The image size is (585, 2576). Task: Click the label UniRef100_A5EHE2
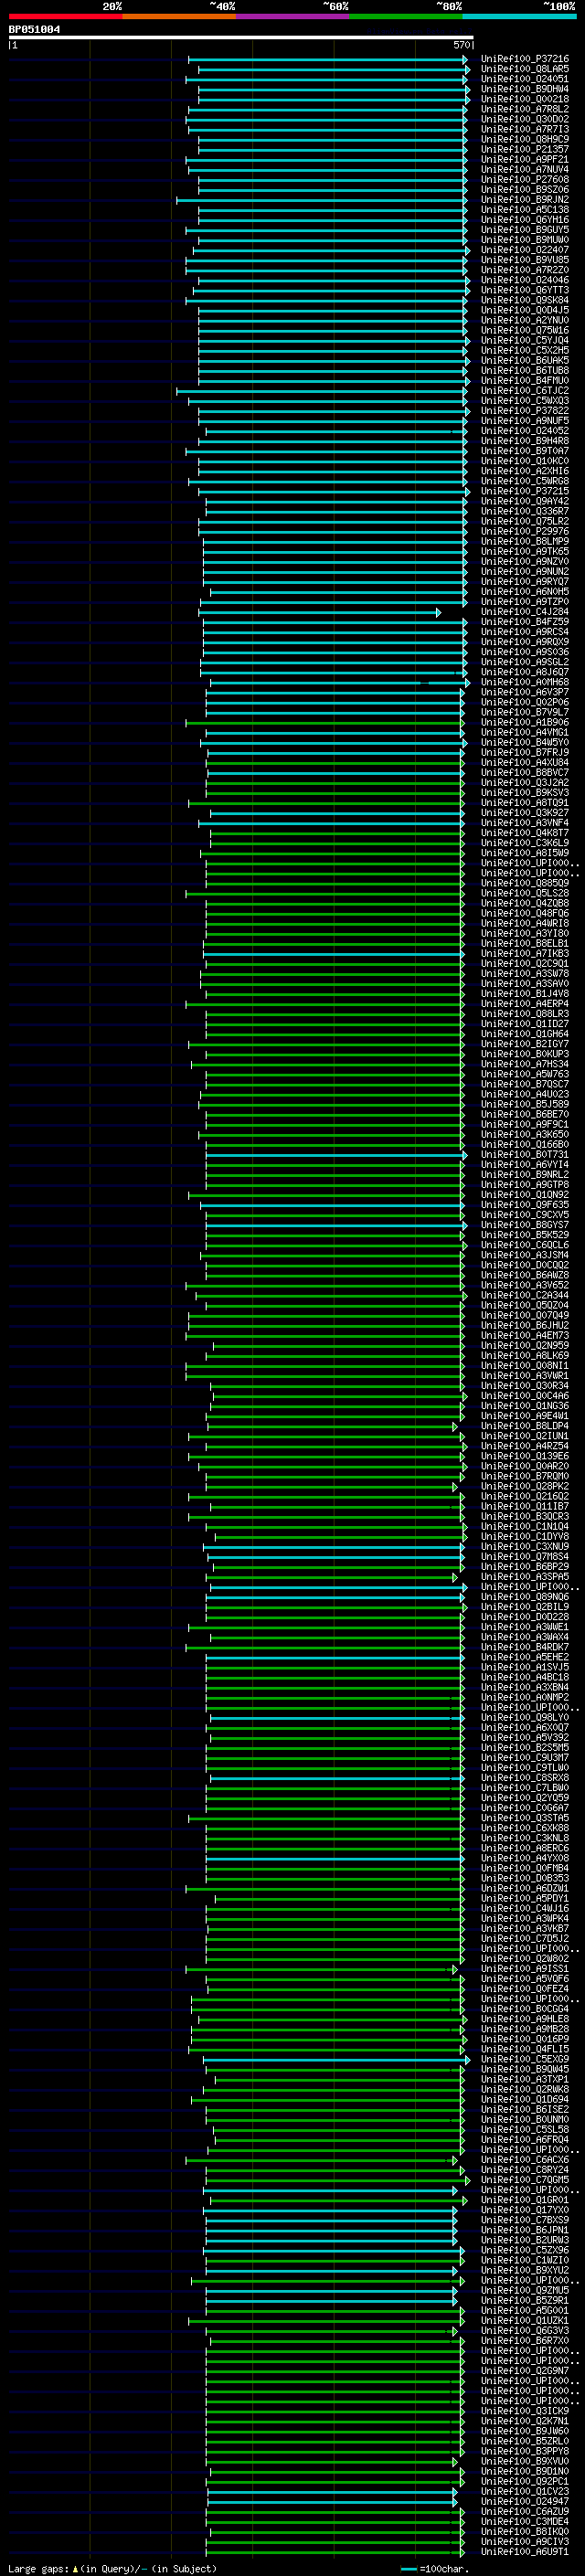525,1657
